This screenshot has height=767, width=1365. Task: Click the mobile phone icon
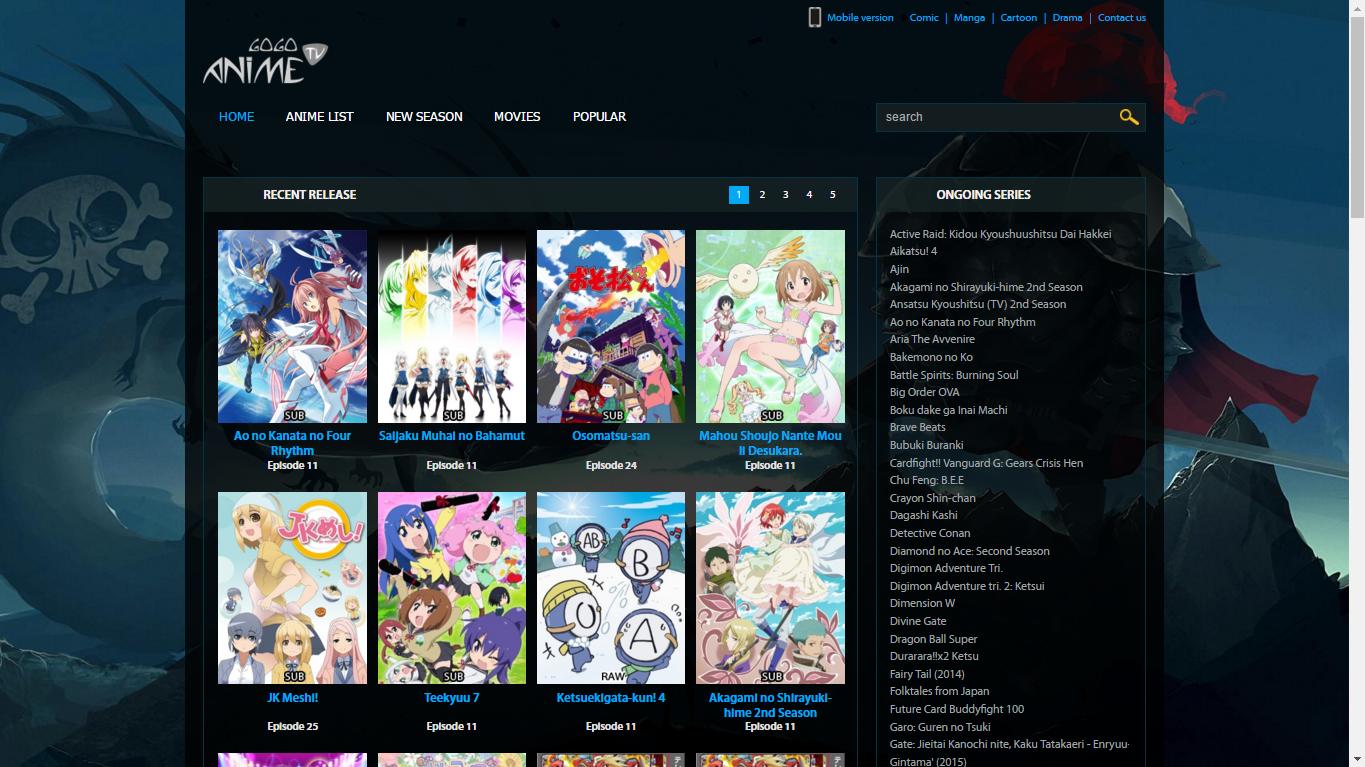coord(814,17)
